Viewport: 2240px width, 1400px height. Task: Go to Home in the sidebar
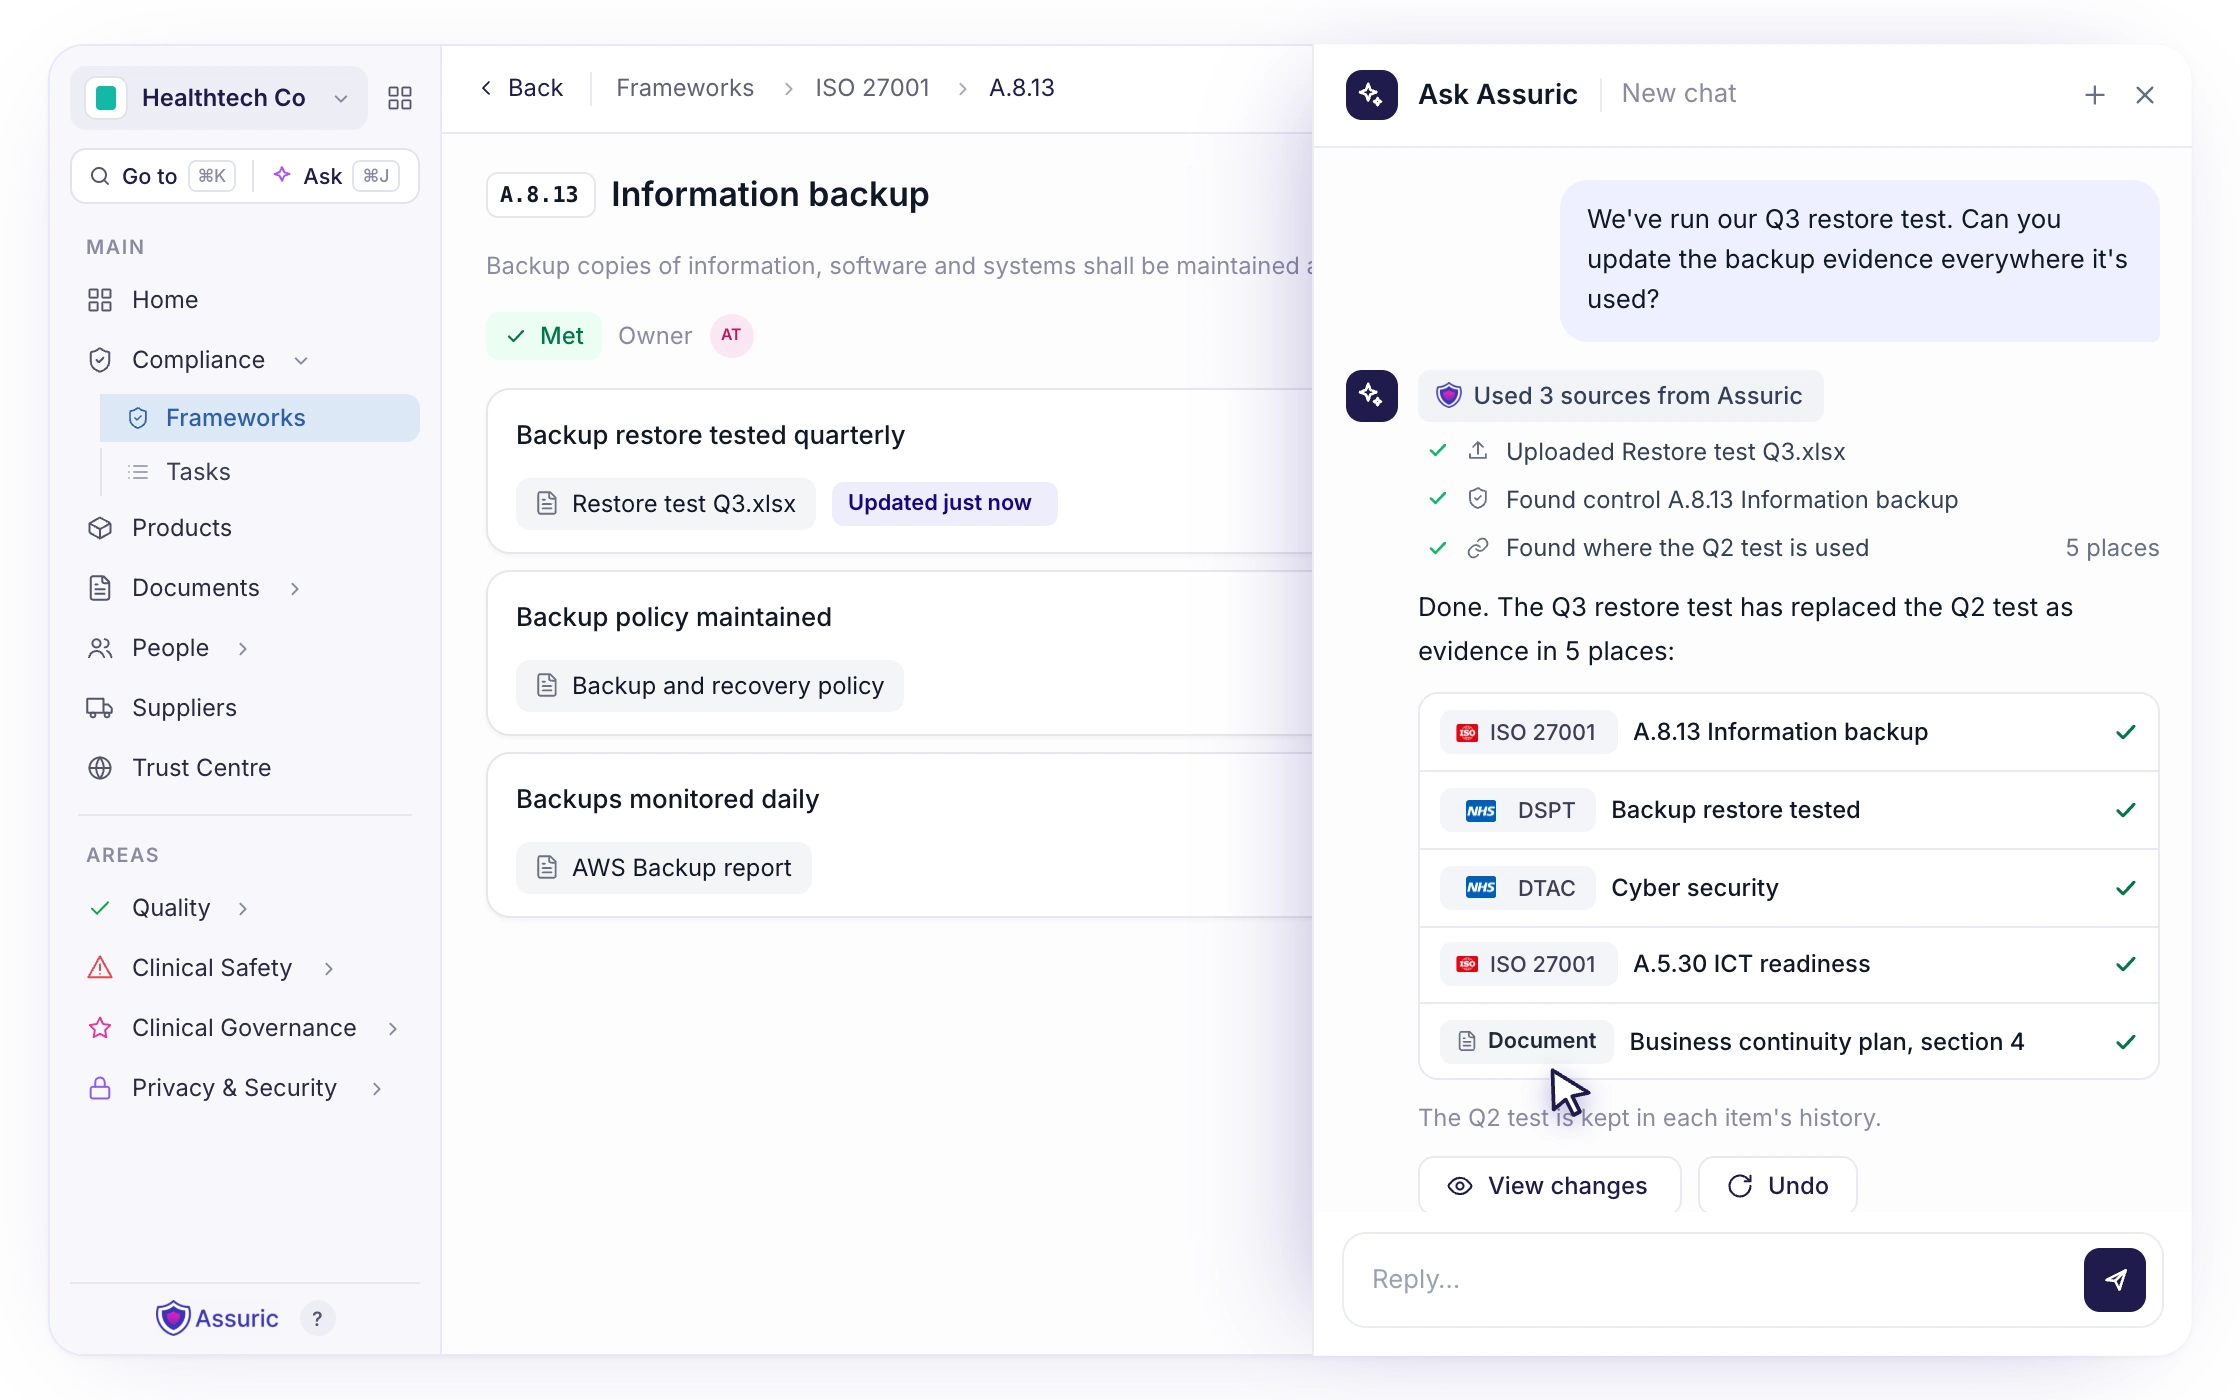click(x=165, y=300)
